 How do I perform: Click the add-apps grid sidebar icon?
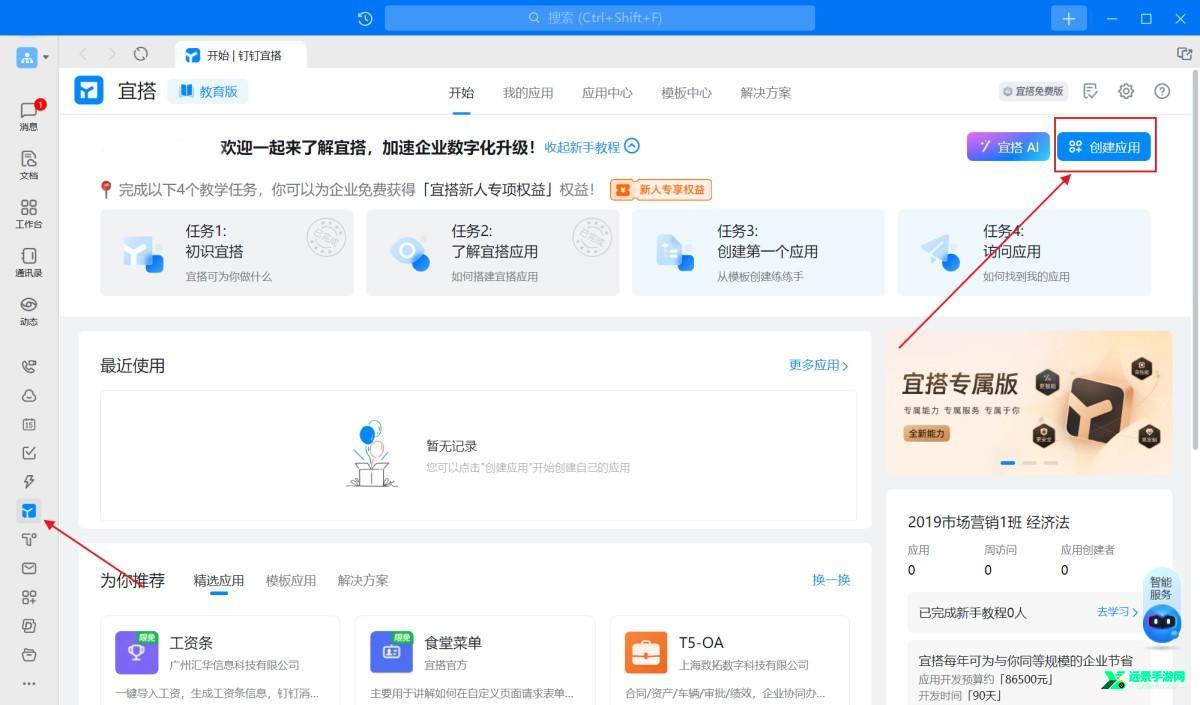coord(29,597)
